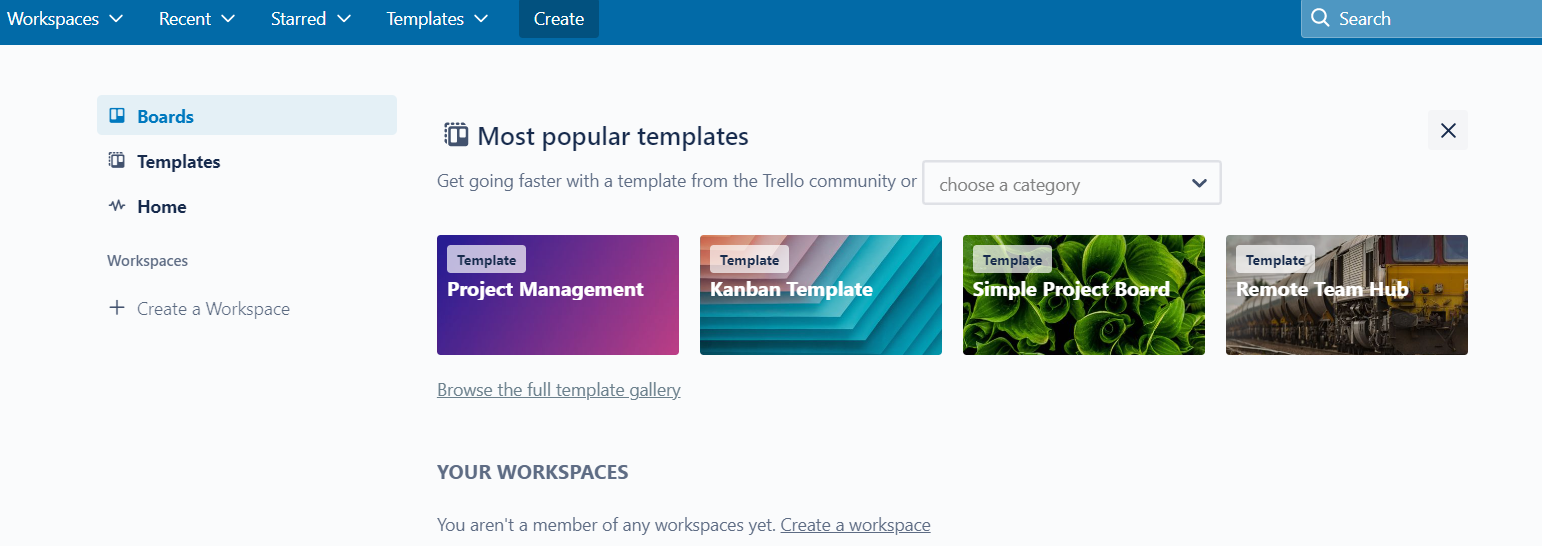Select Boards in the sidebar
The width and height of the screenshot is (1542, 546).
pos(247,115)
